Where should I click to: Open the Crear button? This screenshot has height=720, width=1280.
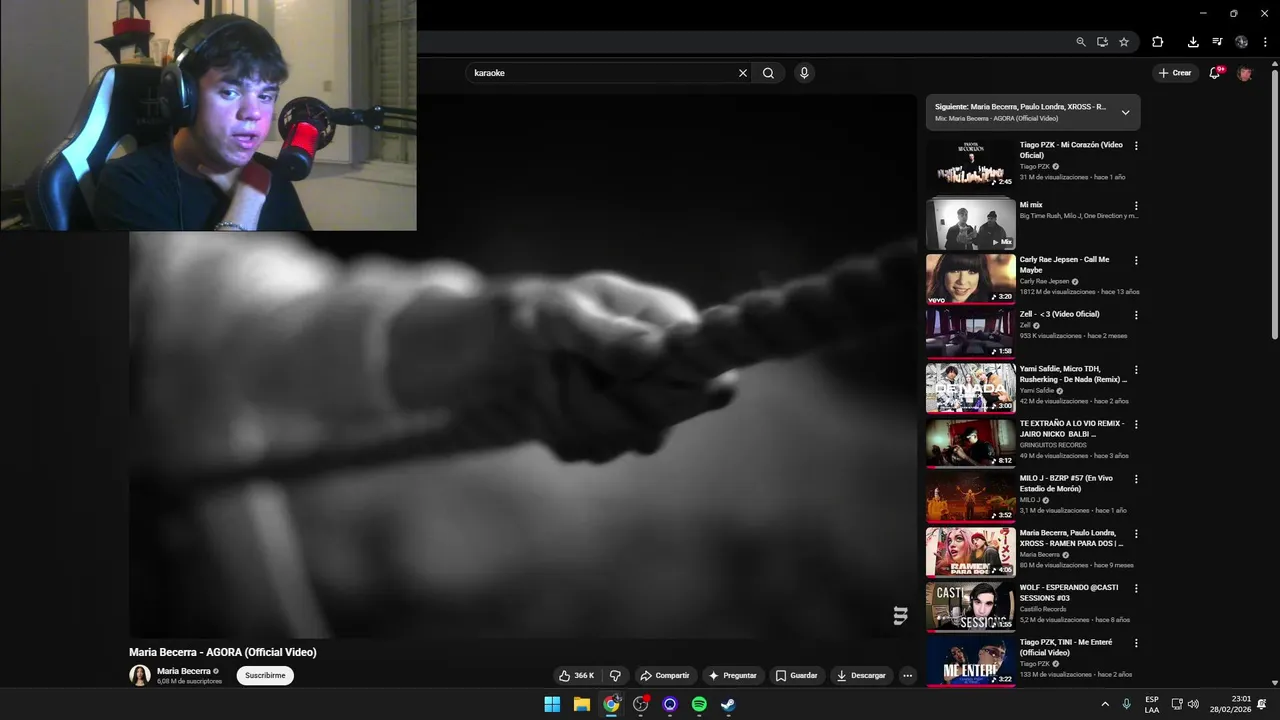point(1175,73)
